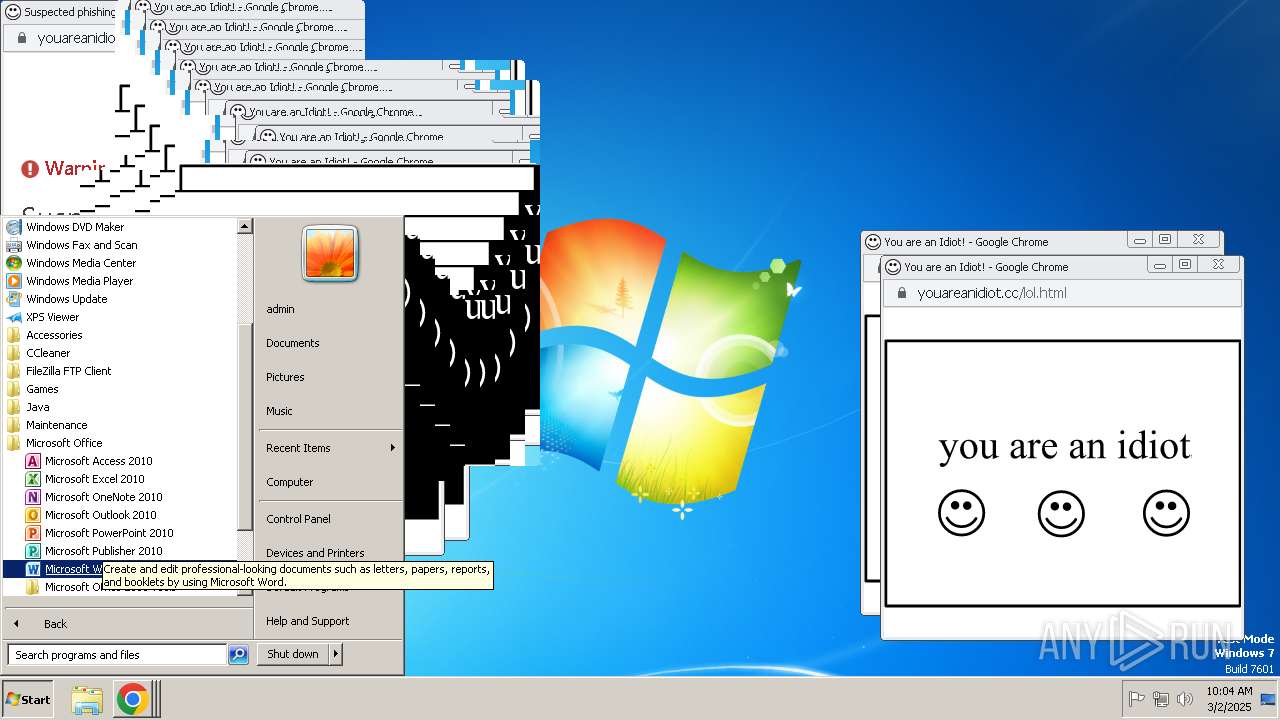This screenshot has height=720, width=1280.
Task: Click the middle smiley face in popup
Action: [1061, 513]
